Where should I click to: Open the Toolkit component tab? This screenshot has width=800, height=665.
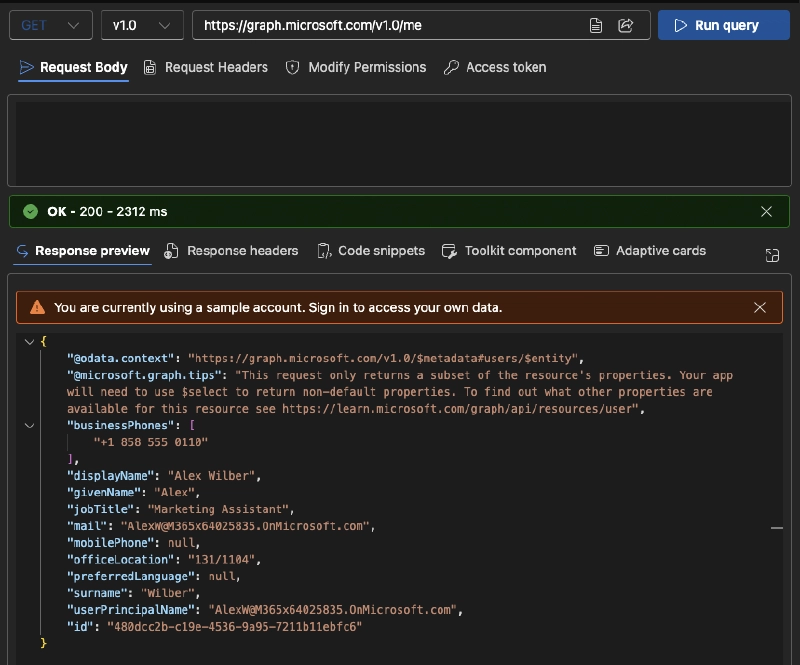coord(509,251)
